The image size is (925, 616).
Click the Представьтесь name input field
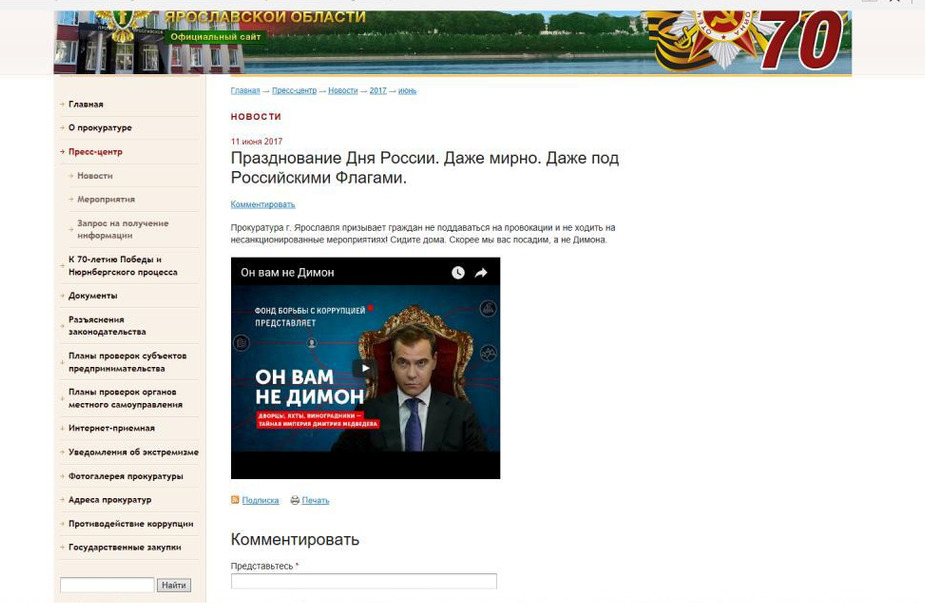(x=363, y=581)
